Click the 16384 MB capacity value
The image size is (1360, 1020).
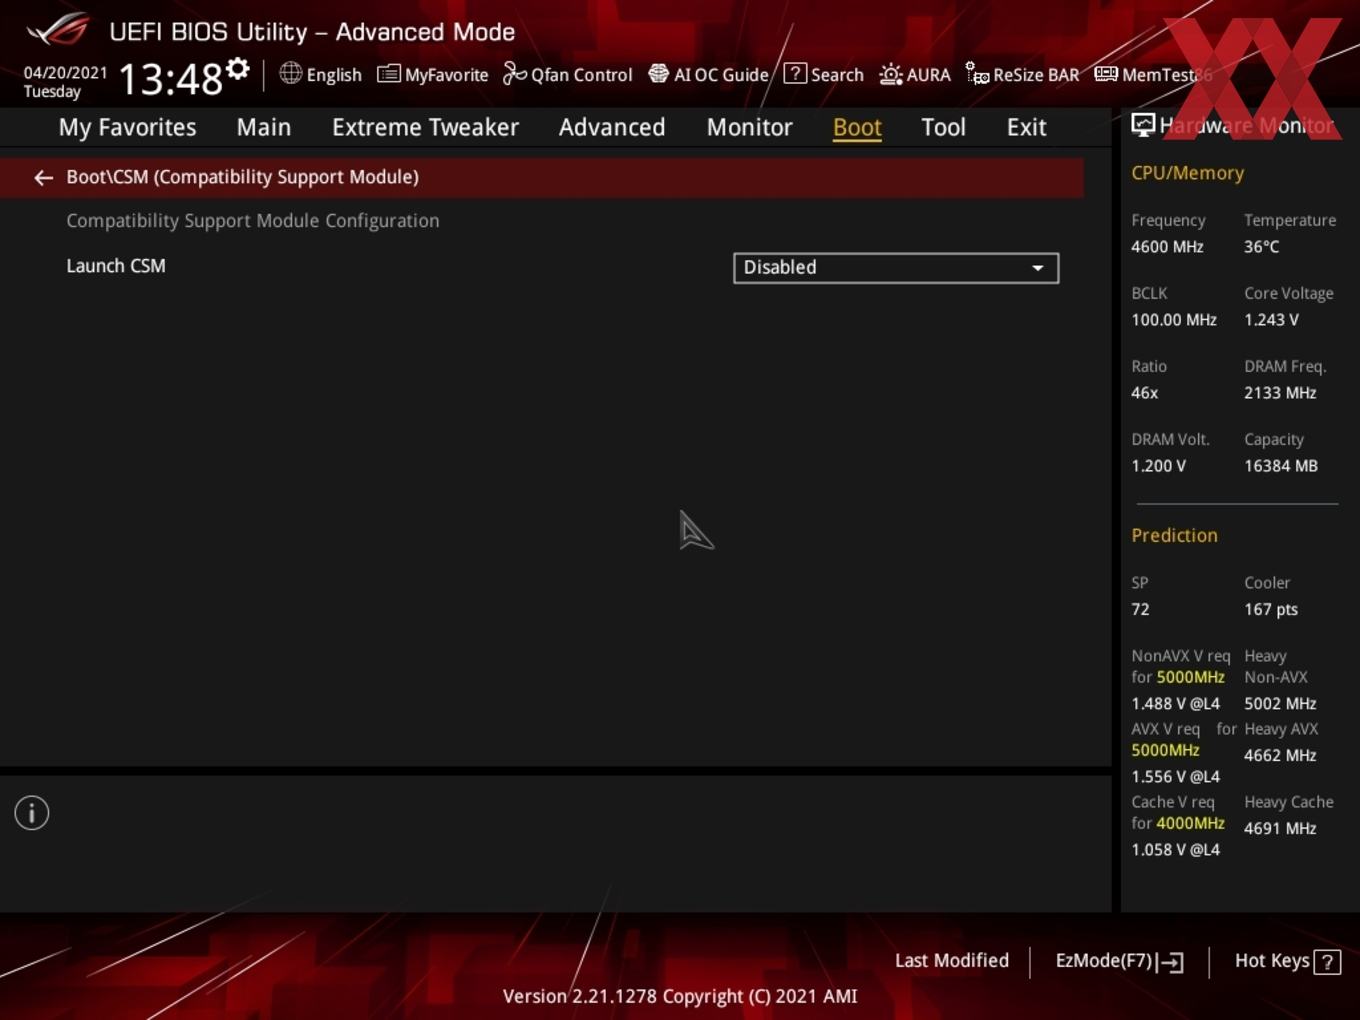click(x=1281, y=466)
